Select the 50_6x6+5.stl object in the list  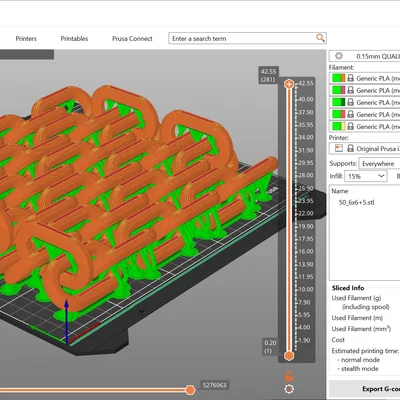point(356,202)
